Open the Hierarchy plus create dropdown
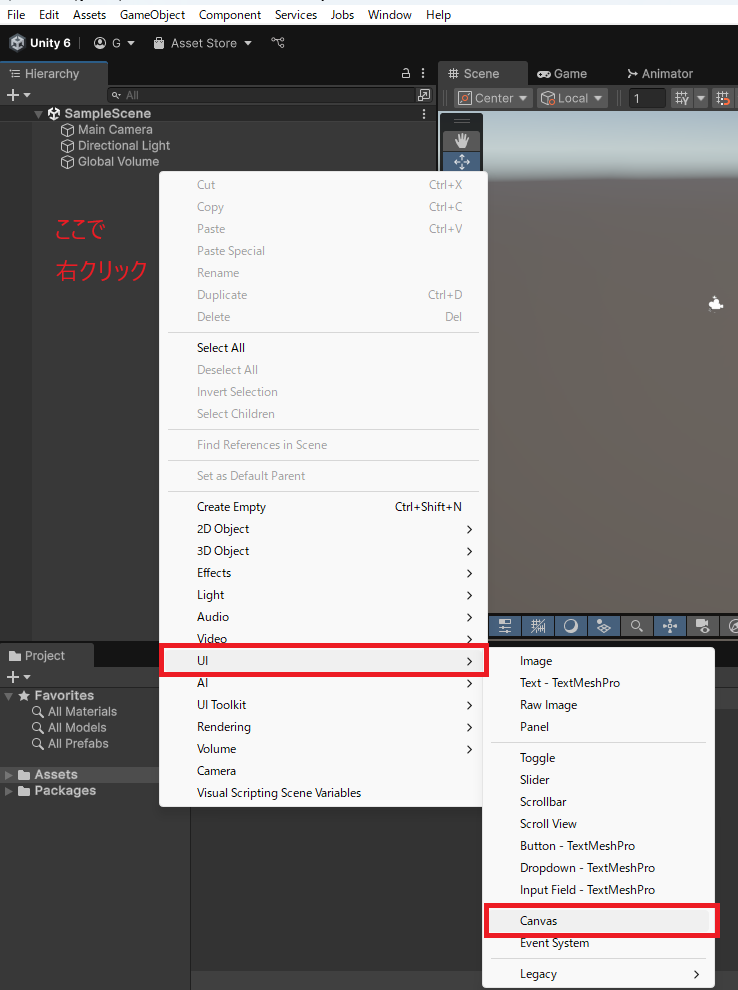This screenshot has width=738, height=990. pyautogui.click(x=18, y=95)
